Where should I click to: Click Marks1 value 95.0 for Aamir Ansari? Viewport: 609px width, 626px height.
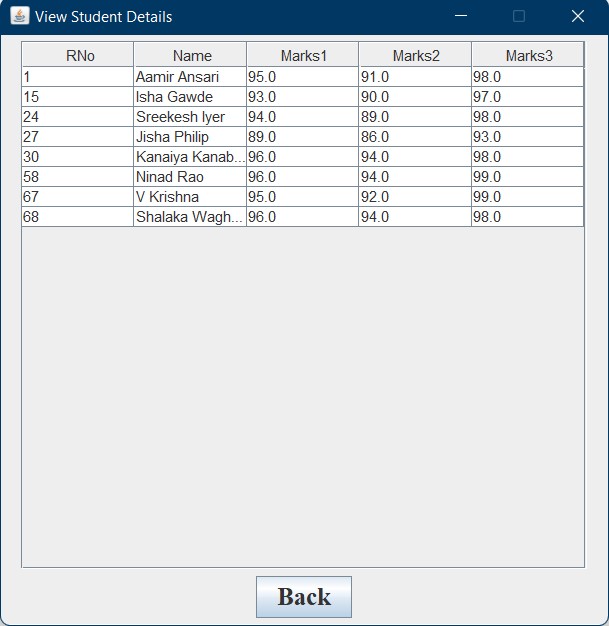pos(303,77)
